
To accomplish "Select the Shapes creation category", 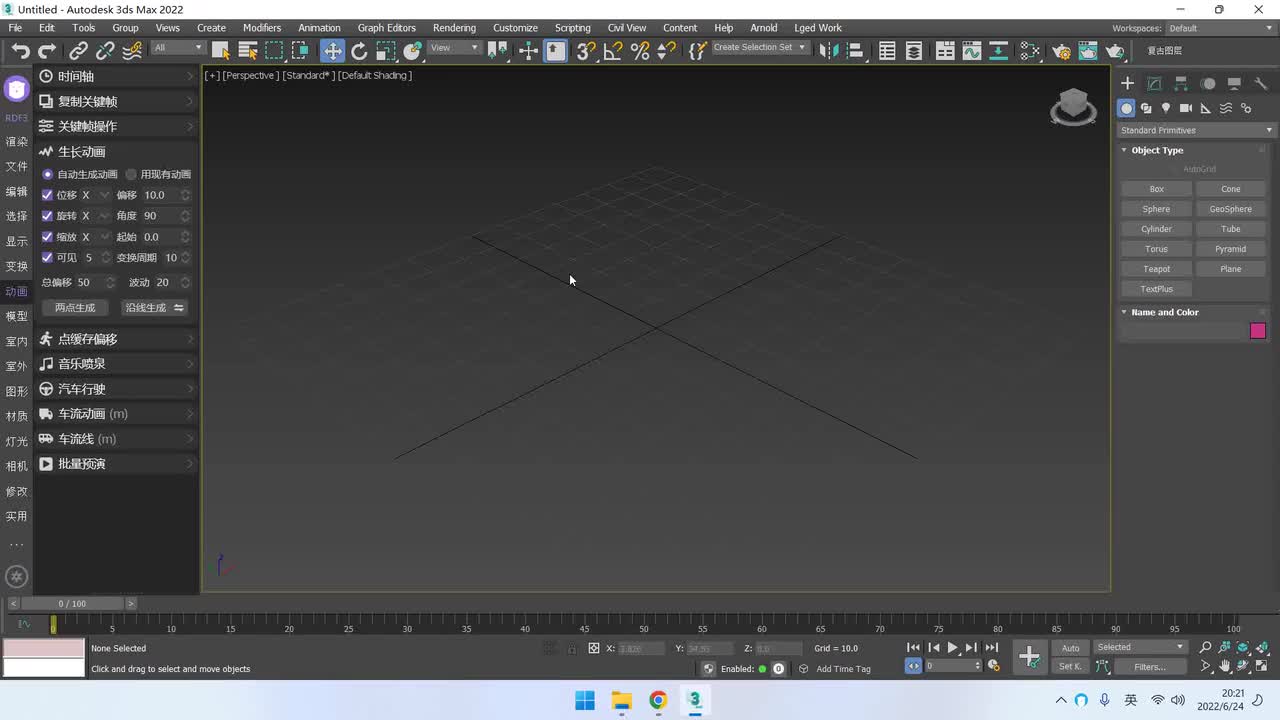I will click(x=1146, y=108).
